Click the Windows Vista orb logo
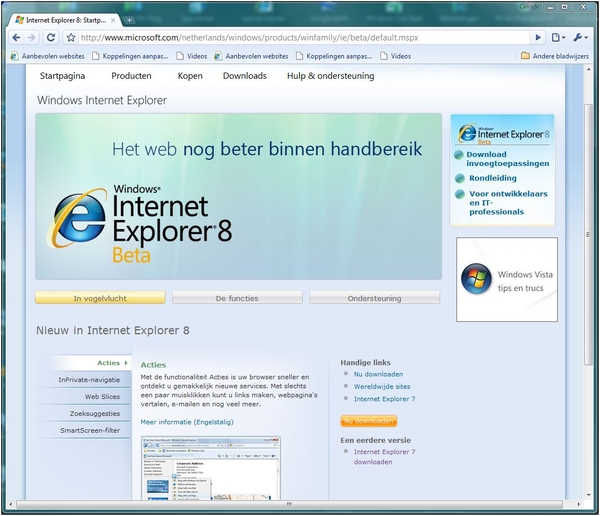 [x=476, y=279]
